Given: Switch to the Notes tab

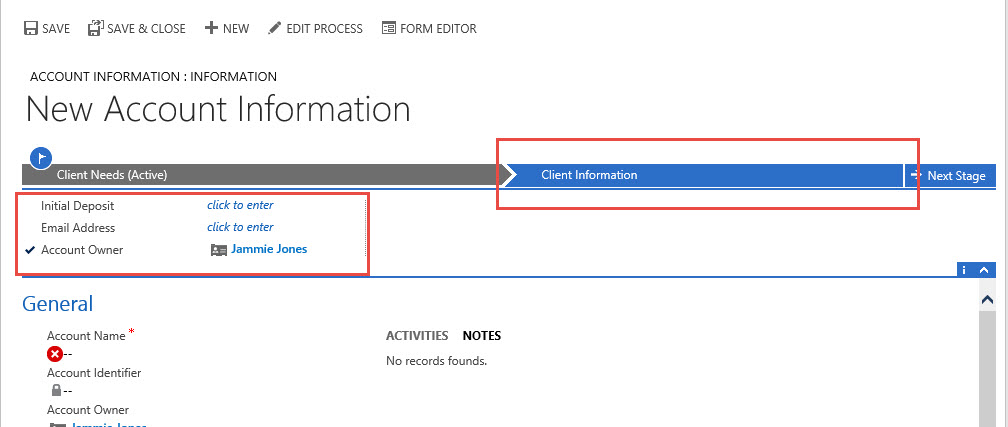Looking at the screenshot, I should coord(481,336).
